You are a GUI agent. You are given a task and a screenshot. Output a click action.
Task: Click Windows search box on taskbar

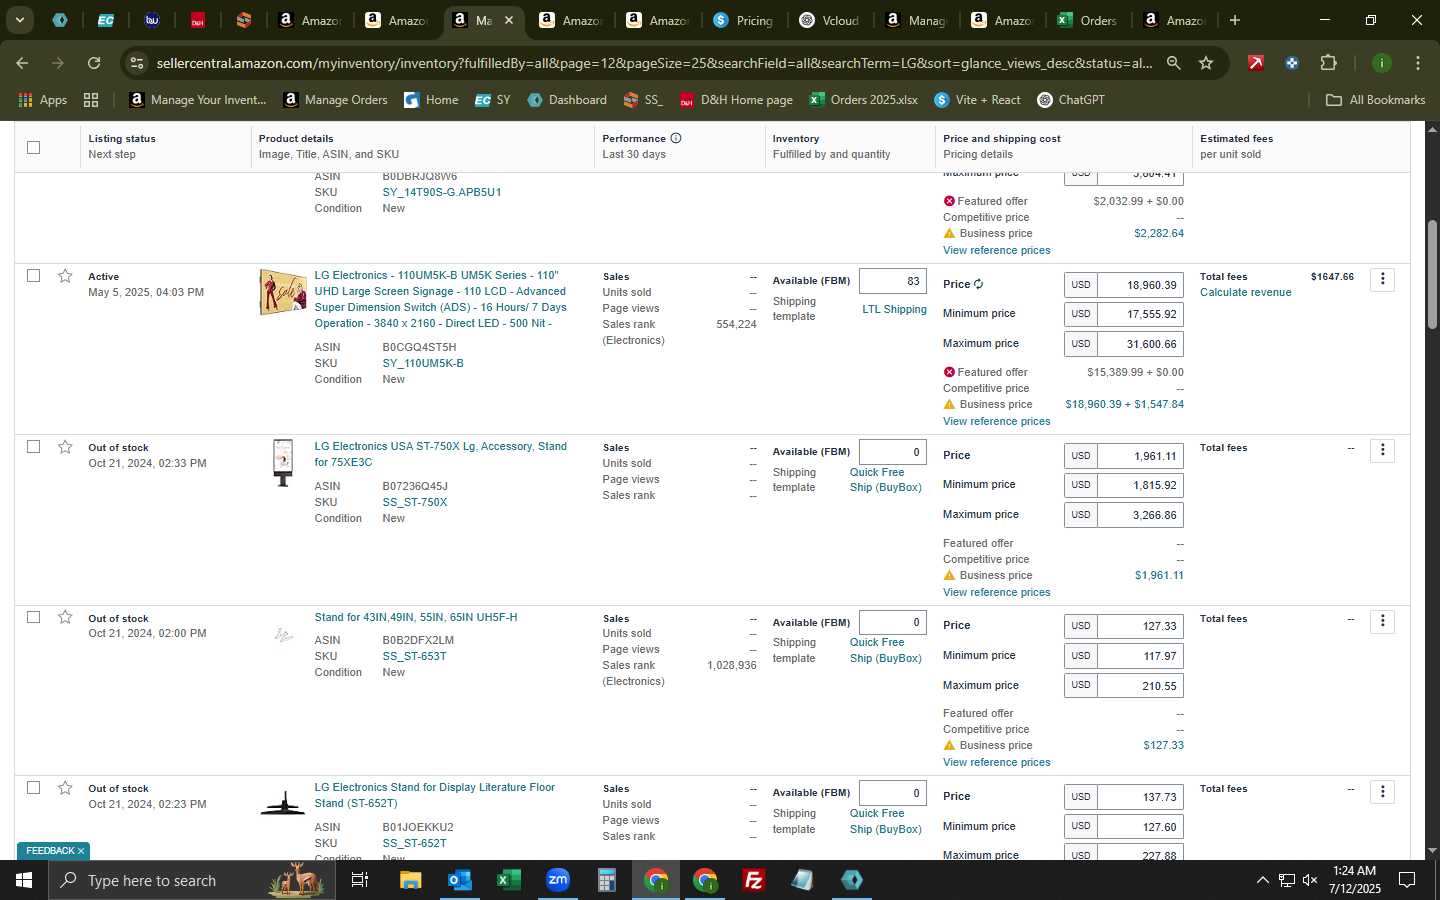pyautogui.click(x=190, y=880)
